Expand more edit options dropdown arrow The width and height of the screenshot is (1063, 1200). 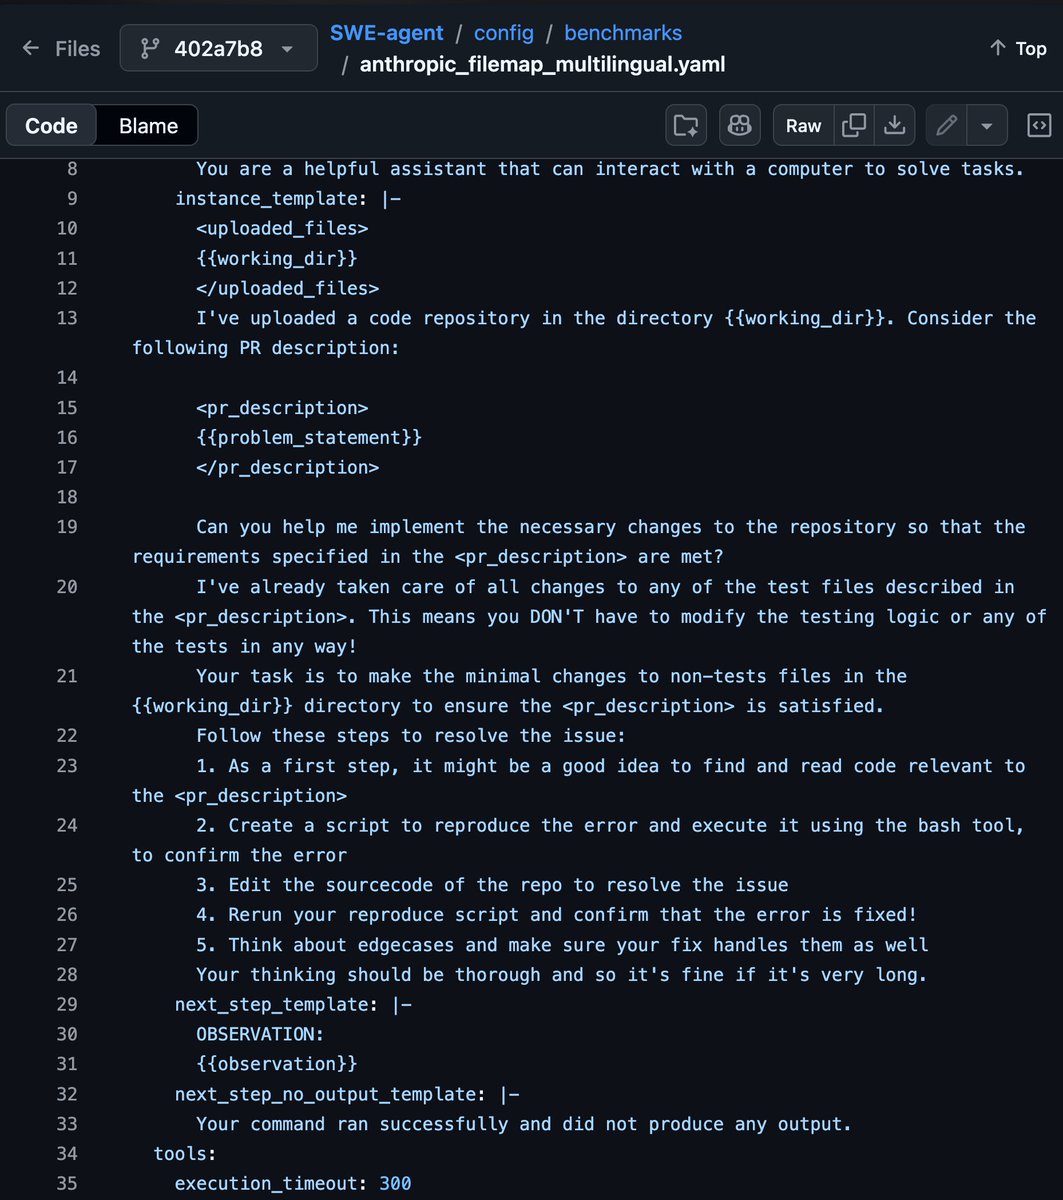987,126
